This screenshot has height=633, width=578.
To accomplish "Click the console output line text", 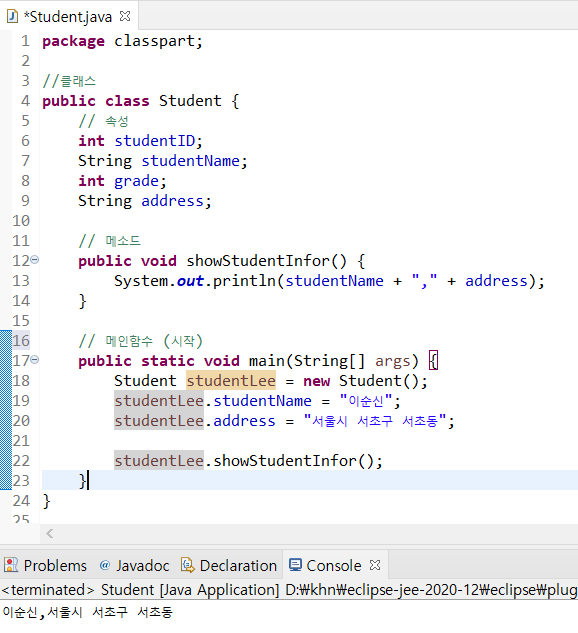I will [88, 612].
